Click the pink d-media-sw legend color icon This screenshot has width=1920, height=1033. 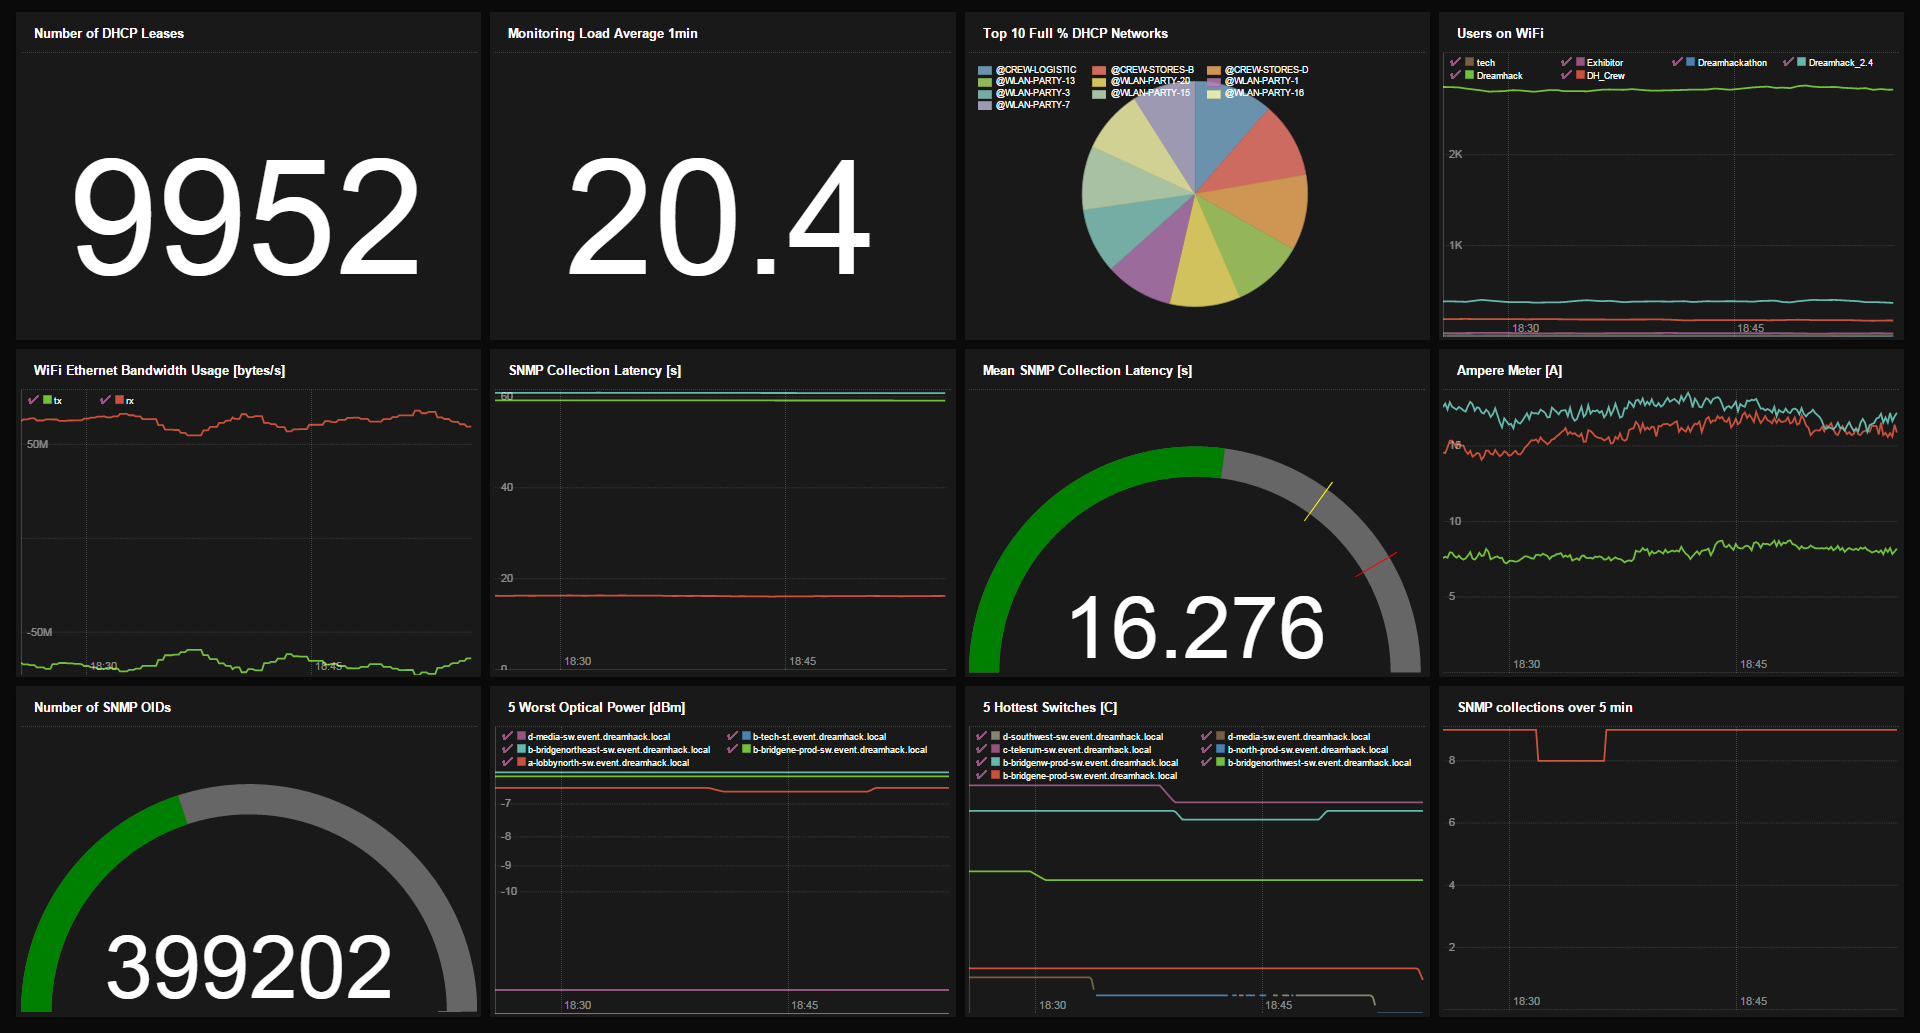(521, 736)
